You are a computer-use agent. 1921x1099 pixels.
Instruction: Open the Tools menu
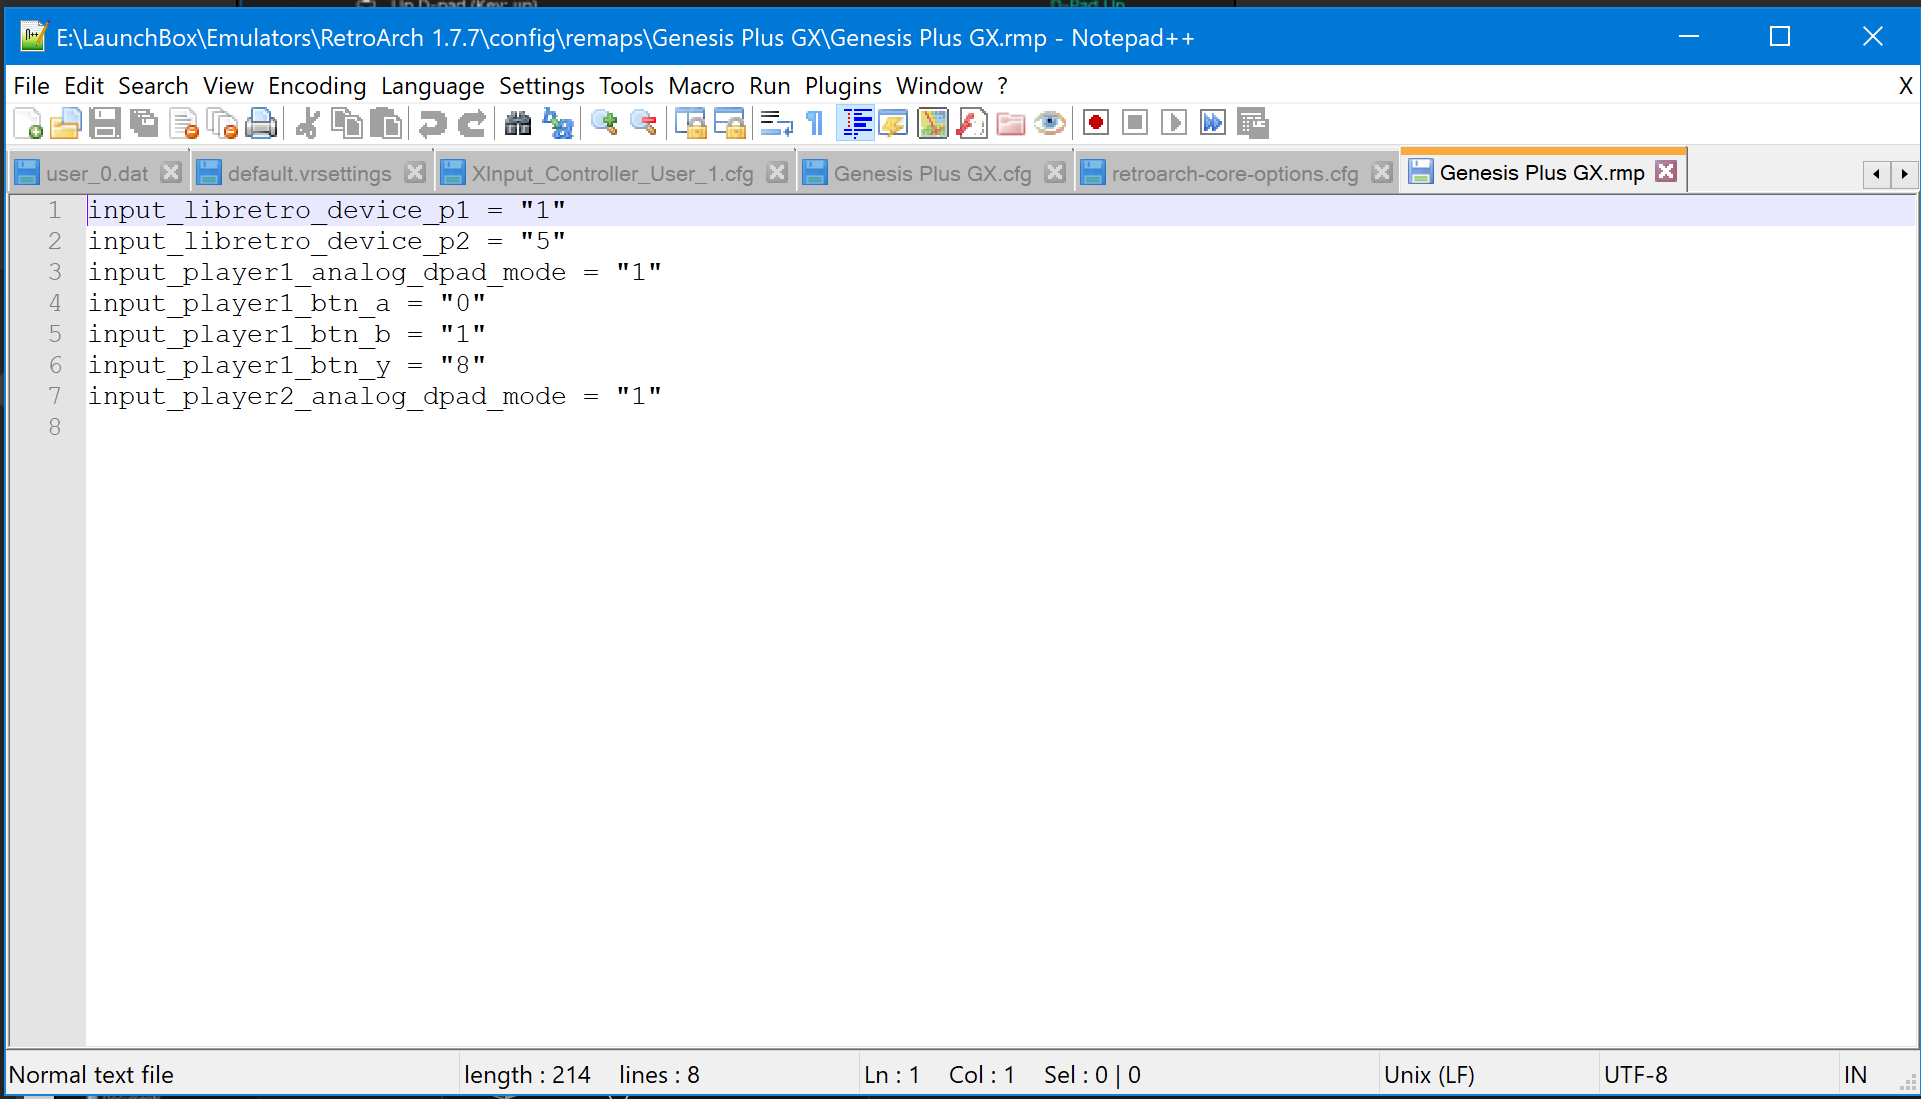(x=626, y=86)
